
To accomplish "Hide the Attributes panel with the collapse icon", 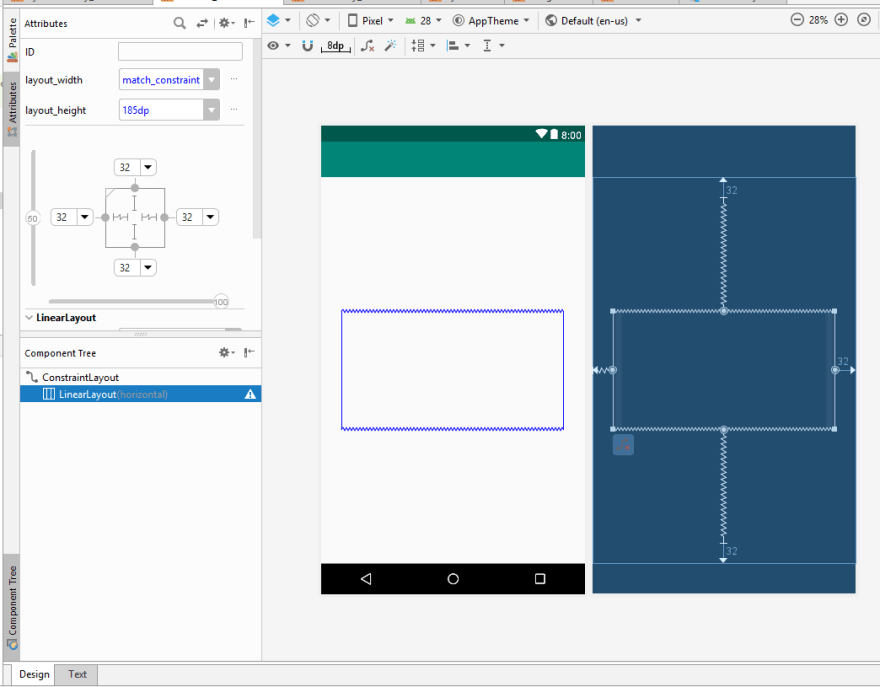I will (x=249, y=23).
